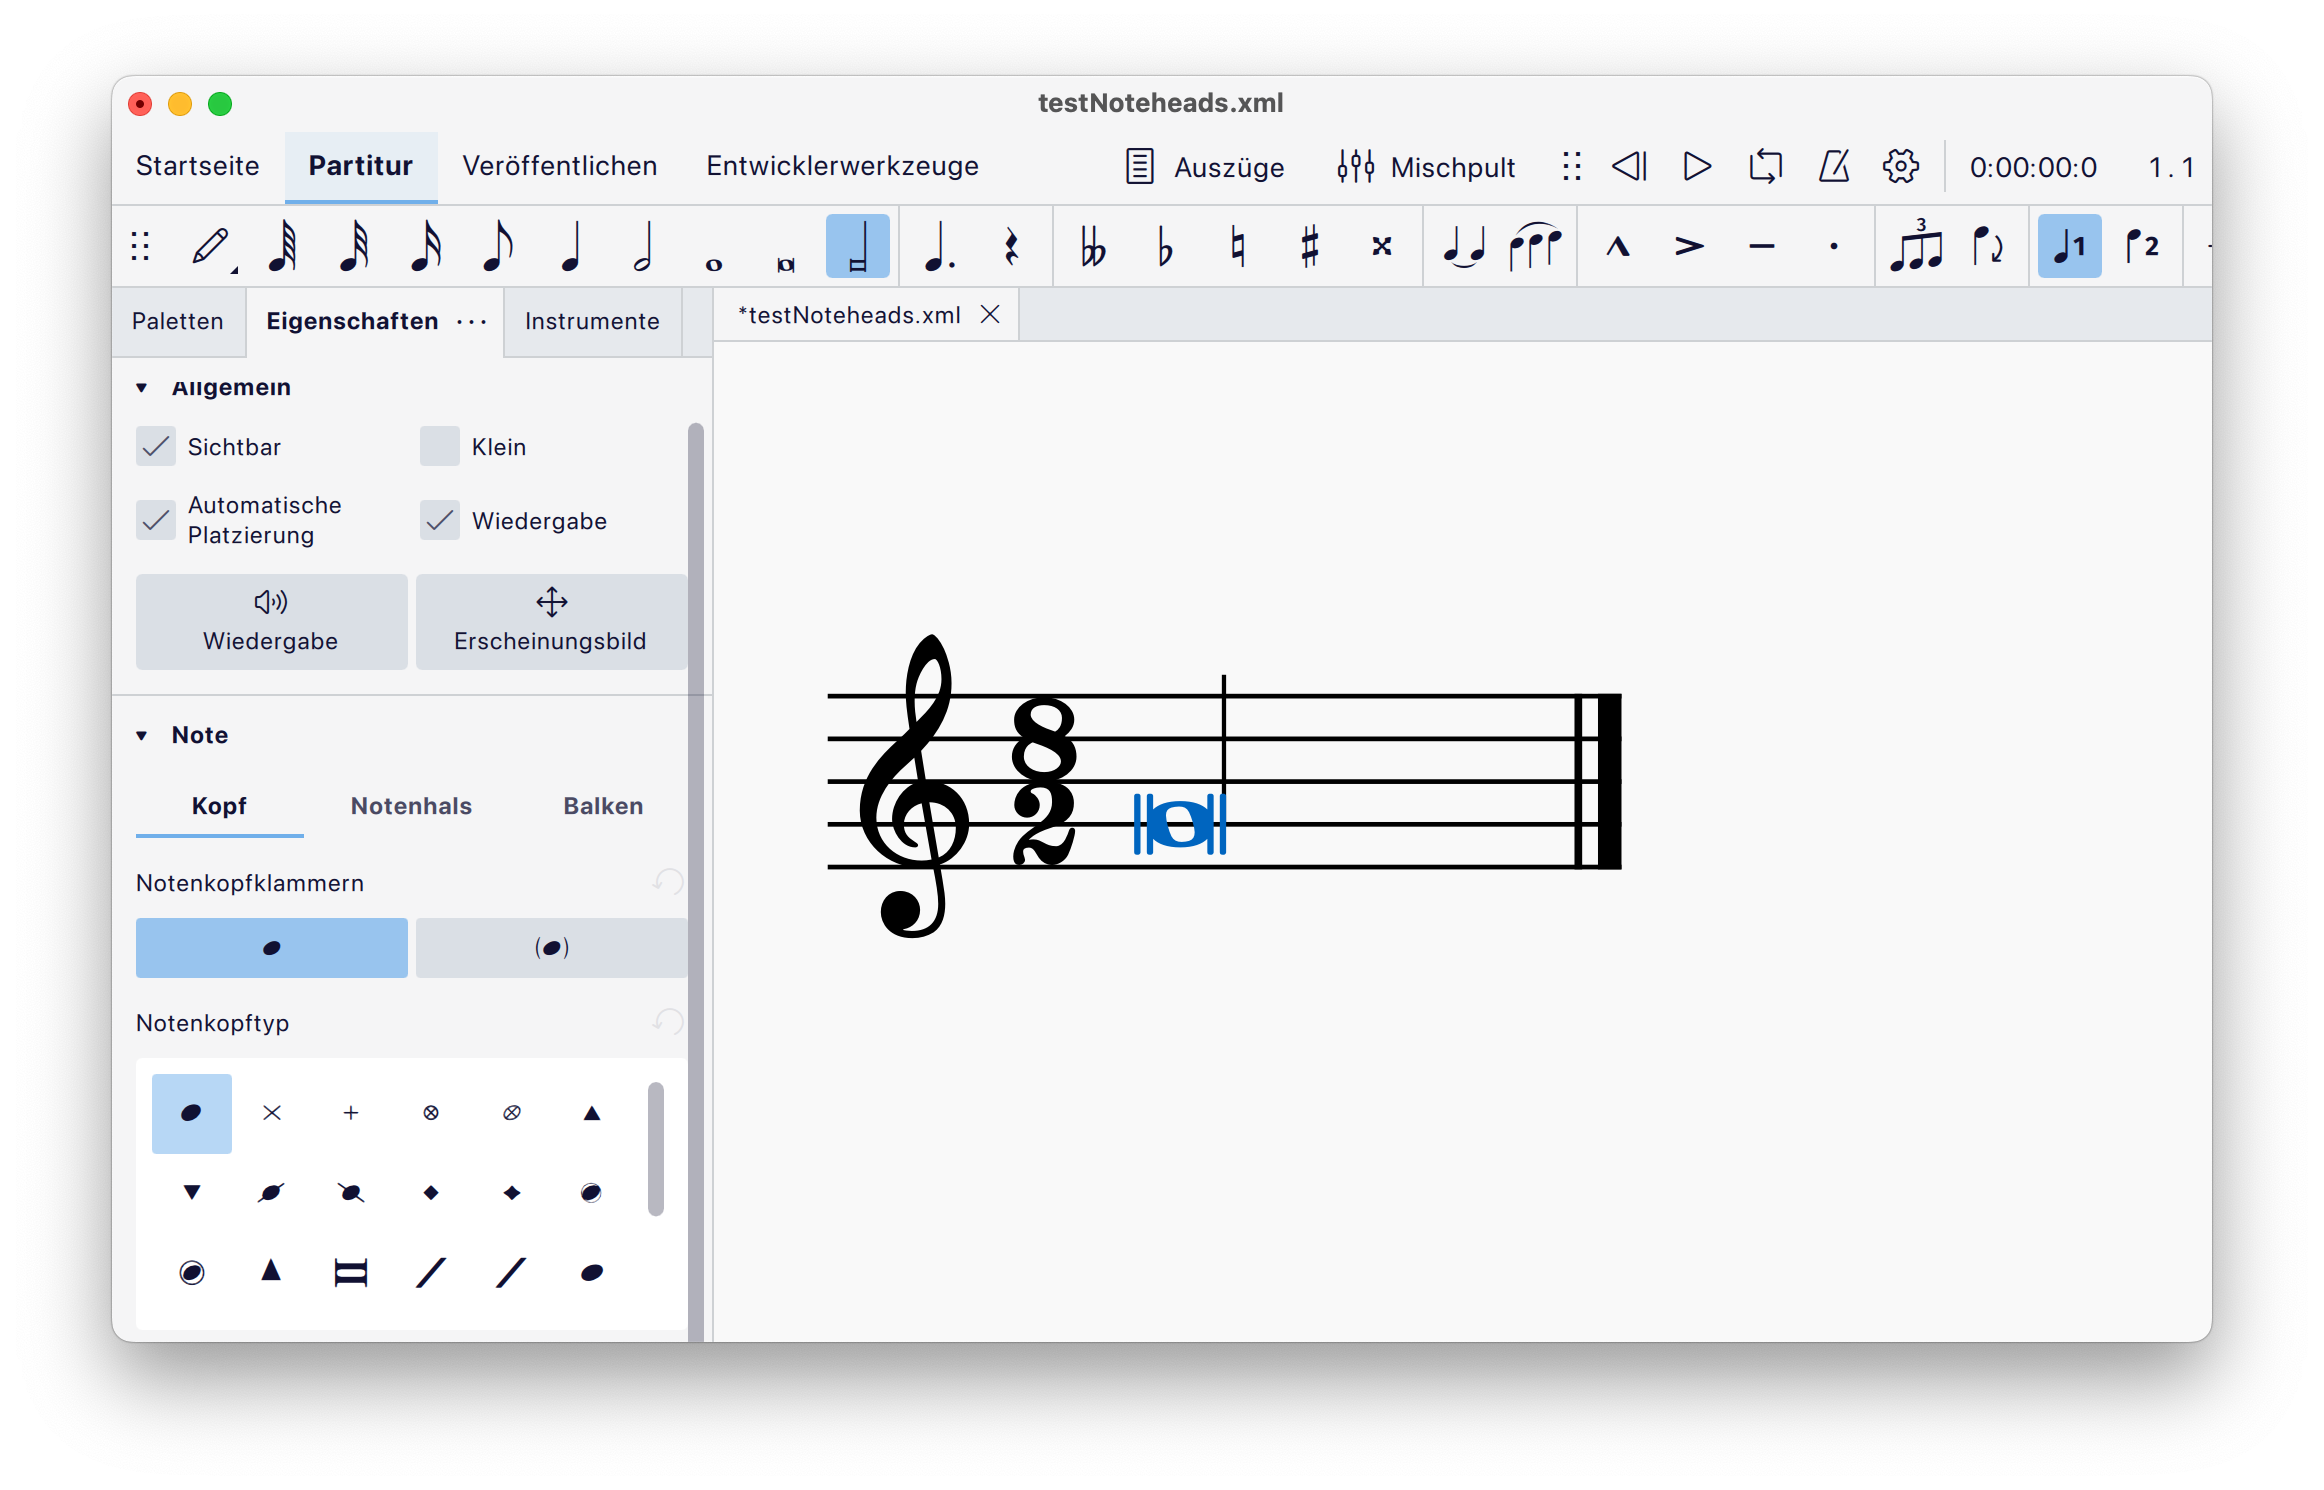Open the Erscheinungsbild settings

tap(551, 620)
